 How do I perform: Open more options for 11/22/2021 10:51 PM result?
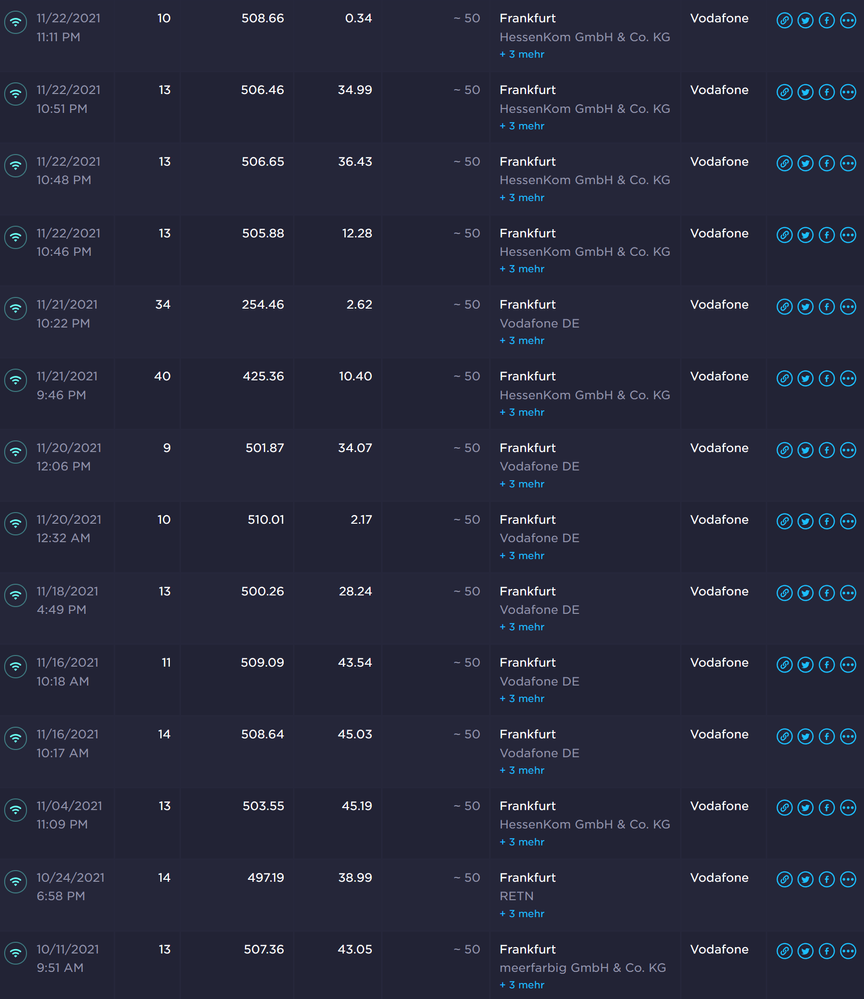pos(848,92)
